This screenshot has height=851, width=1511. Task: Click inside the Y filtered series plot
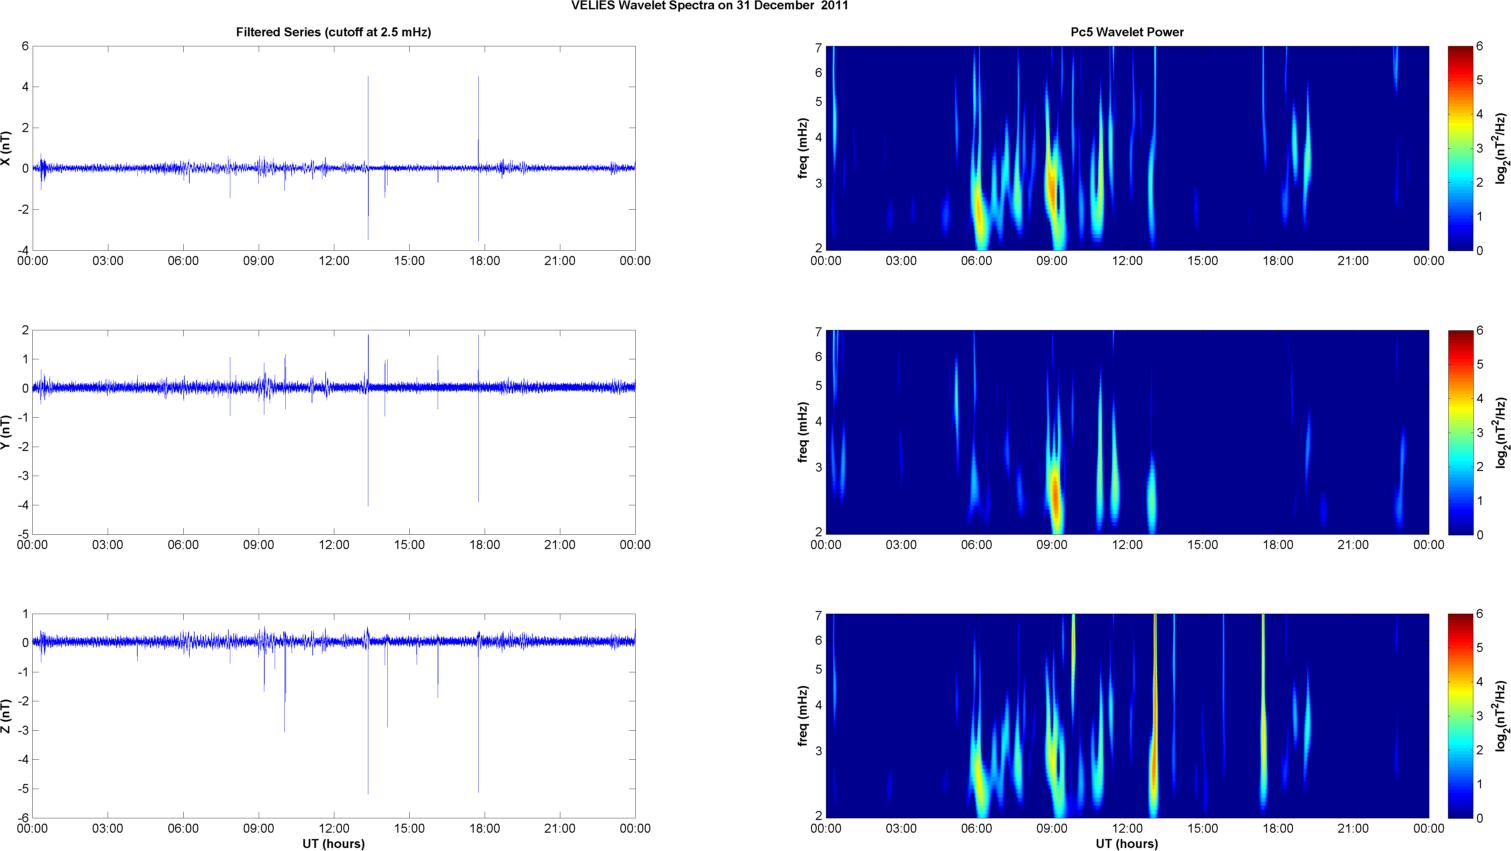[333, 432]
